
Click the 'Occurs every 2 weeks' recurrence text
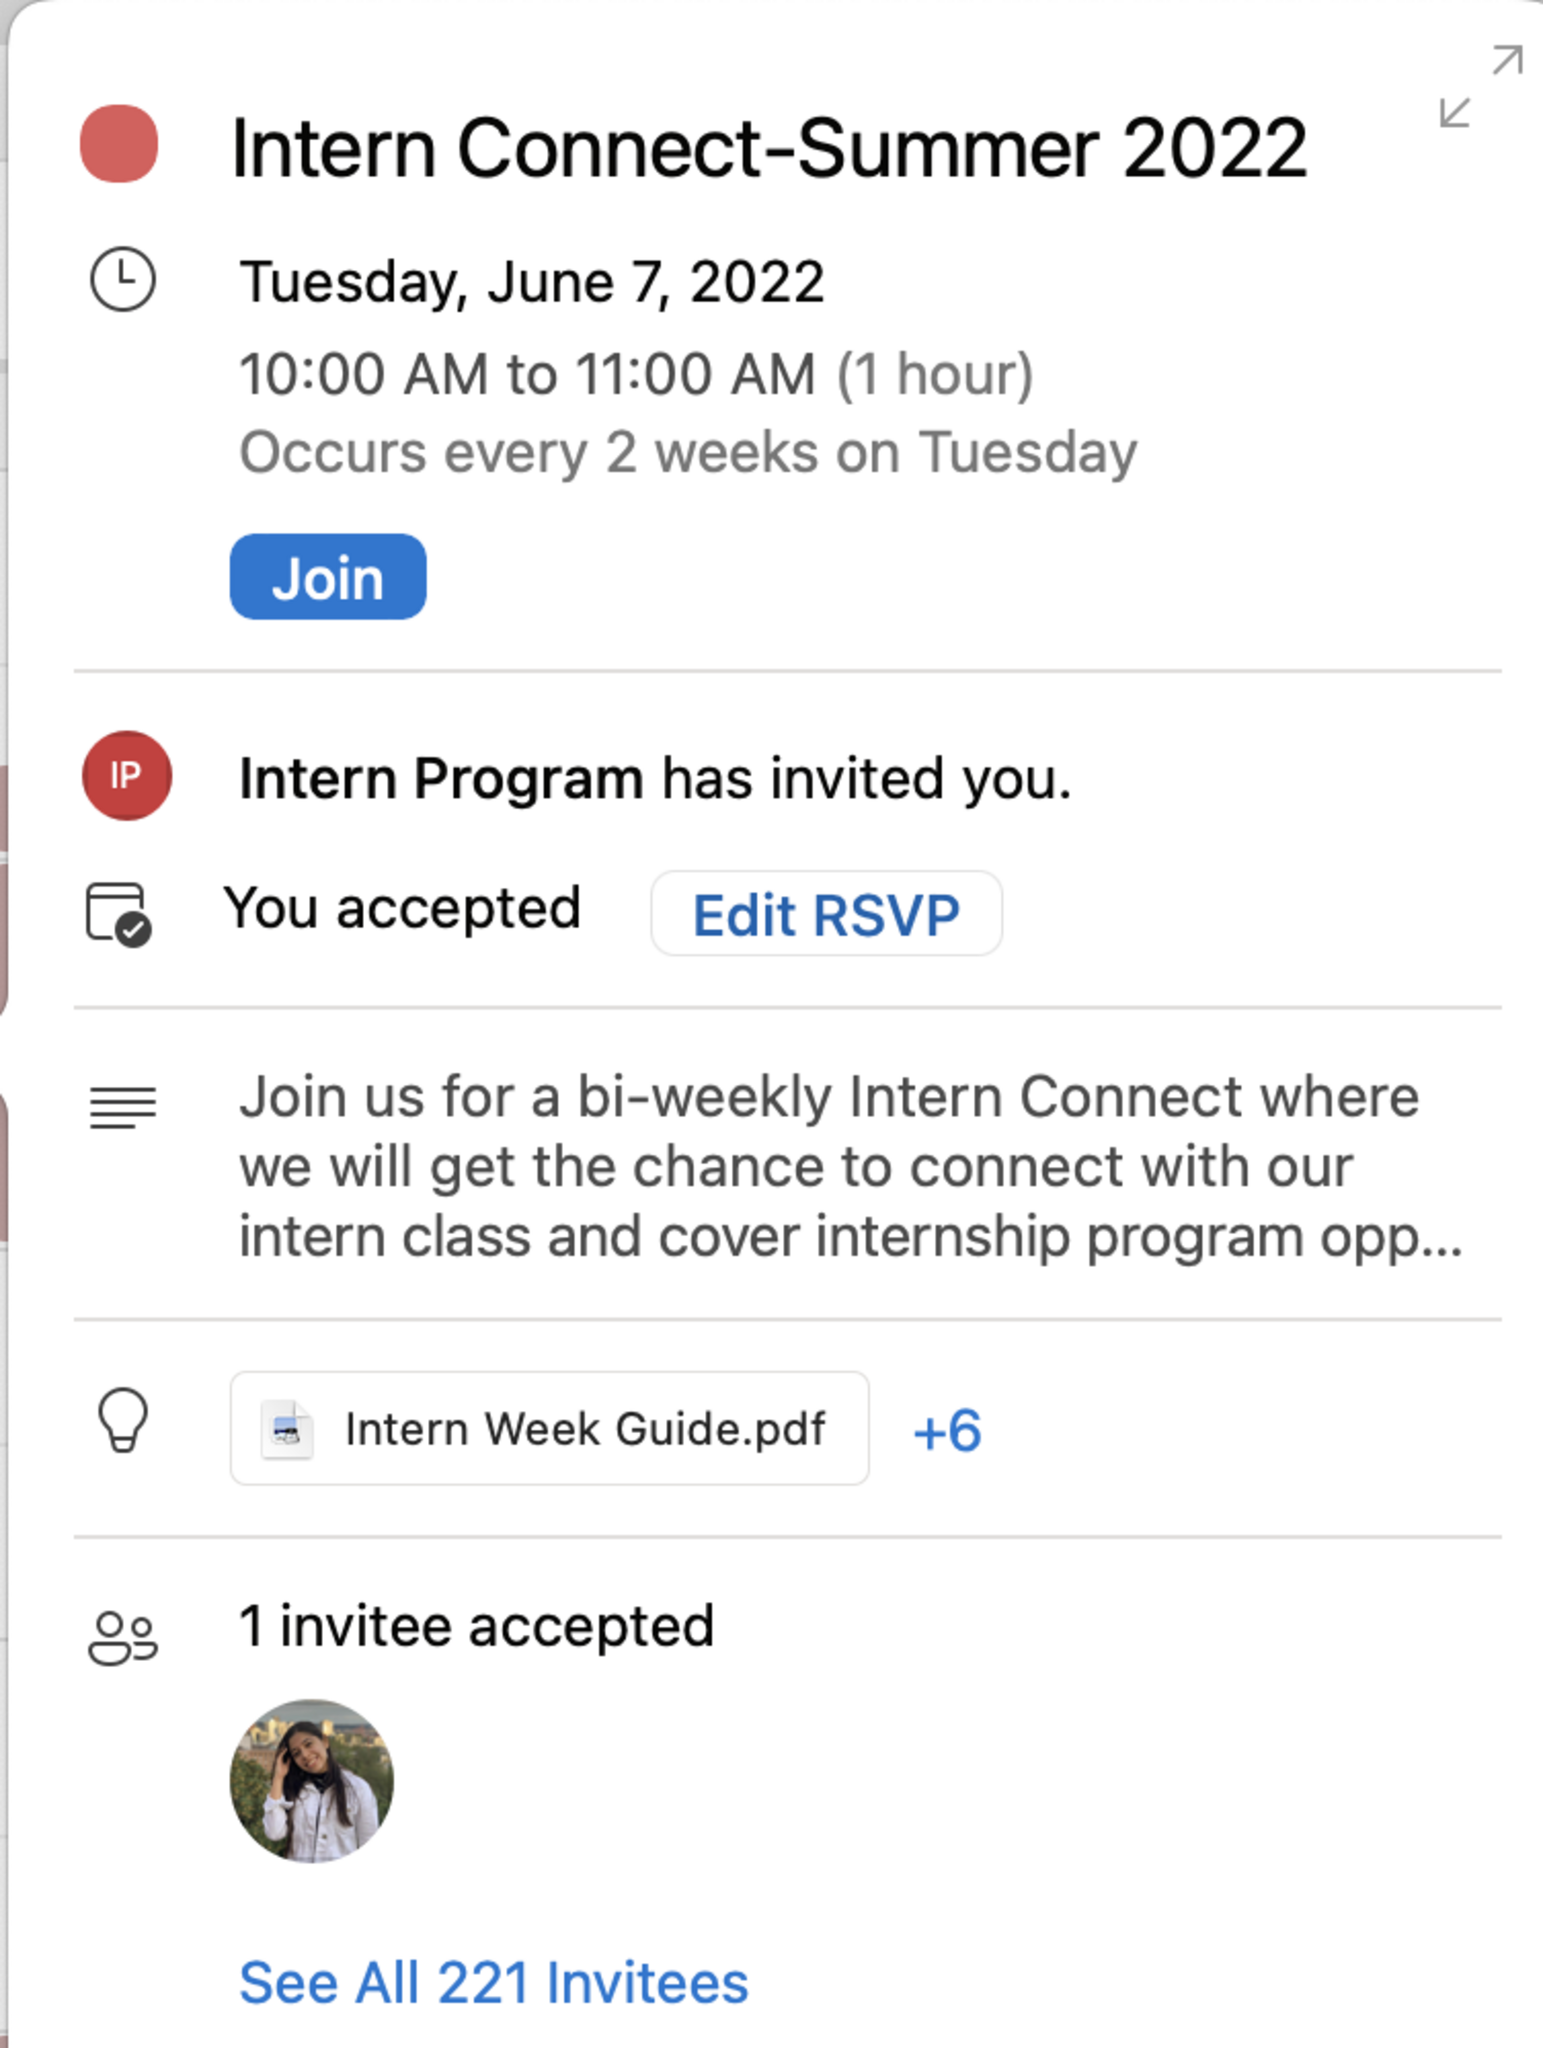688,452
